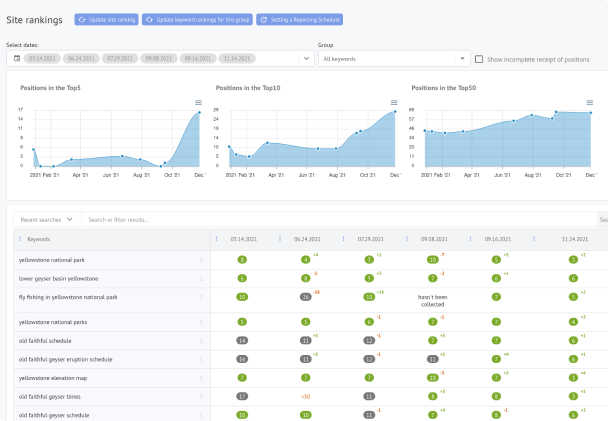Select the 05.14.2021 date chip
Screen dimensions: 608x421
coord(44,59)
